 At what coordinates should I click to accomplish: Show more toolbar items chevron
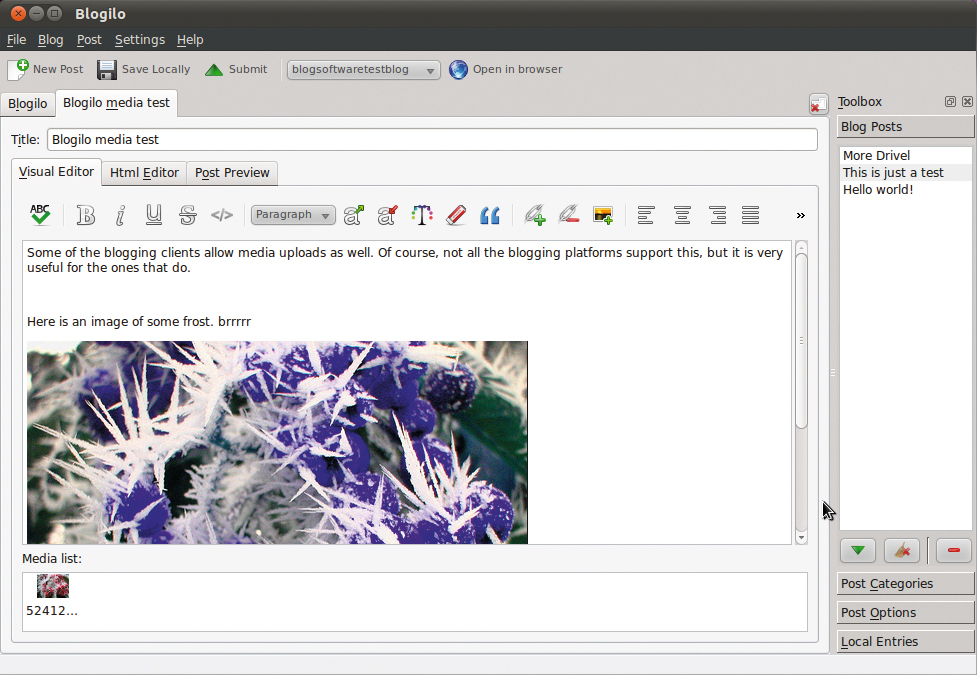801,215
